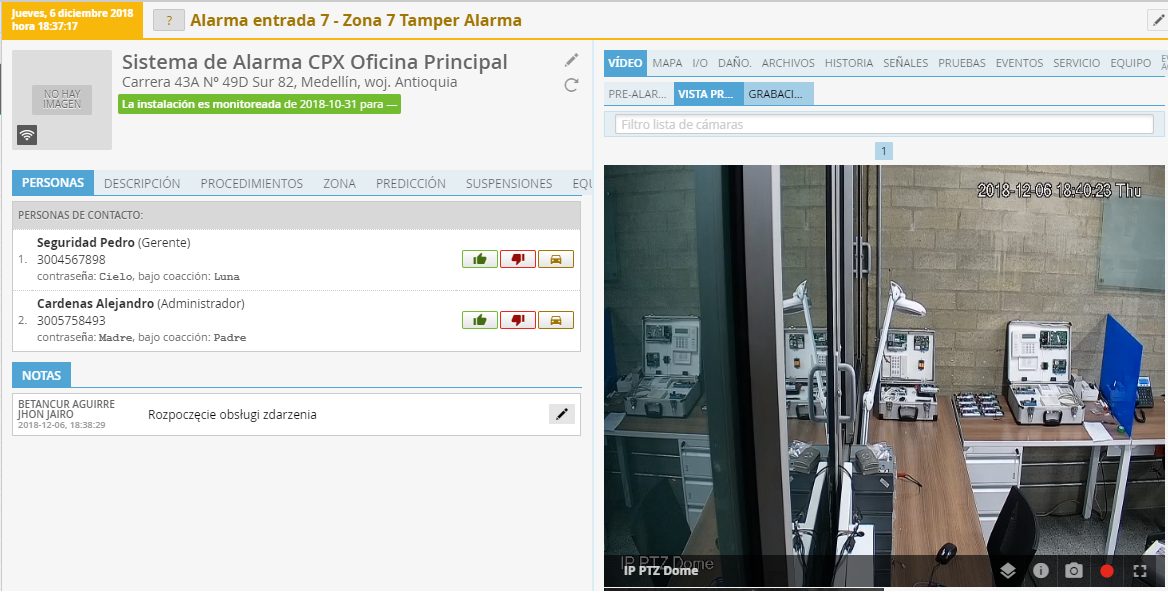
Task: Confirm Cardenas Alejandro with thumbs up
Action: pyautogui.click(x=480, y=320)
